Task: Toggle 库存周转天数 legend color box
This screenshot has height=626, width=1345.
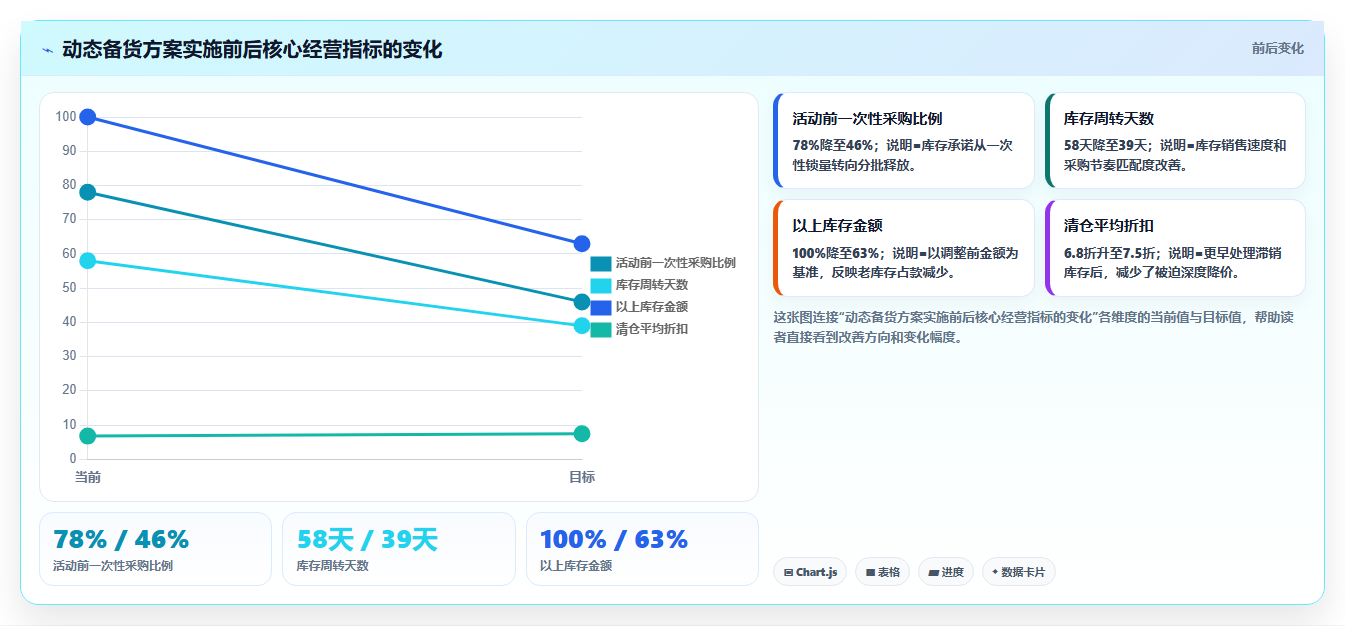Action: tap(601, 285)
